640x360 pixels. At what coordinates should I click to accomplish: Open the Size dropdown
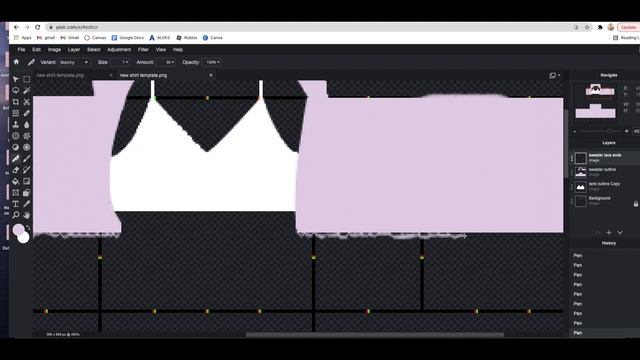(x=120, y=62)
